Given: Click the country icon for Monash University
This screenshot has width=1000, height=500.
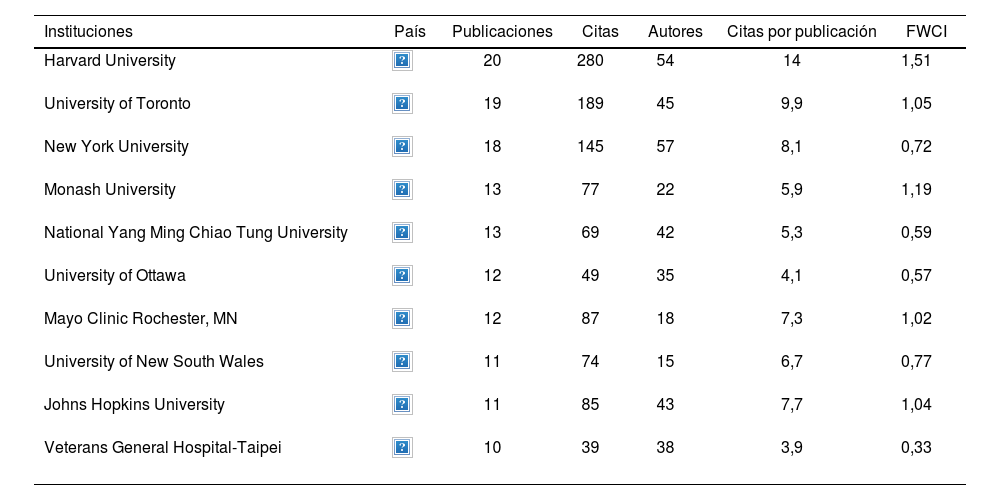Looking at the screenshot, I should [x=402, y=190].
